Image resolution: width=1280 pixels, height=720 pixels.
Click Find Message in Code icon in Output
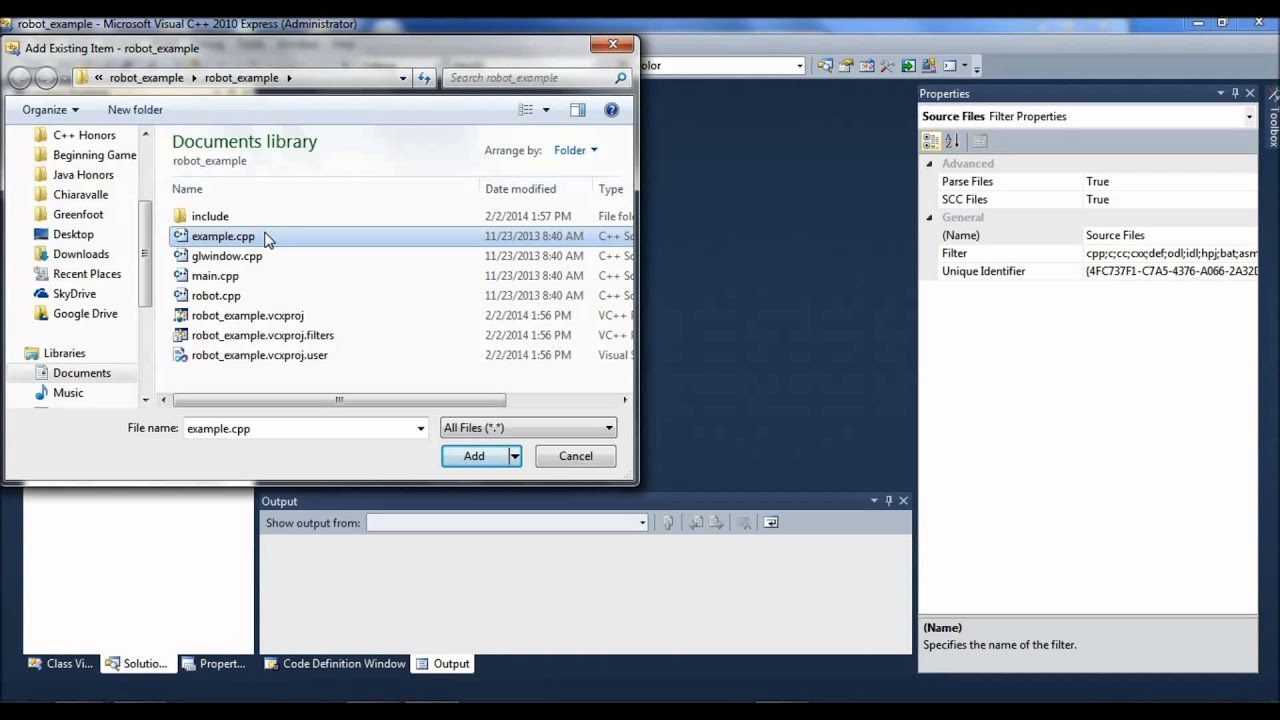coord(668,522)
